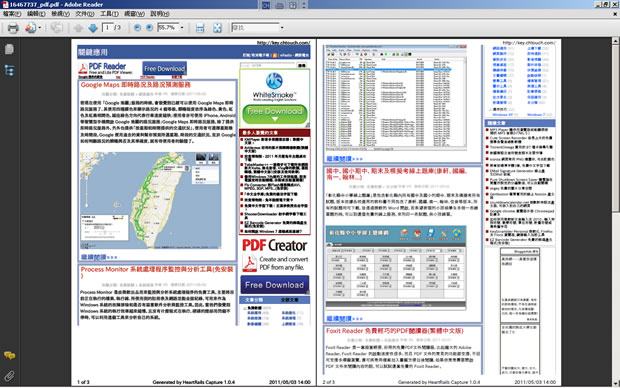Click 'Generated by HeartRails Capture 1.0.4' on page 1
The height and width of the screenshot is (388, 620).
[x=194, y=382]
